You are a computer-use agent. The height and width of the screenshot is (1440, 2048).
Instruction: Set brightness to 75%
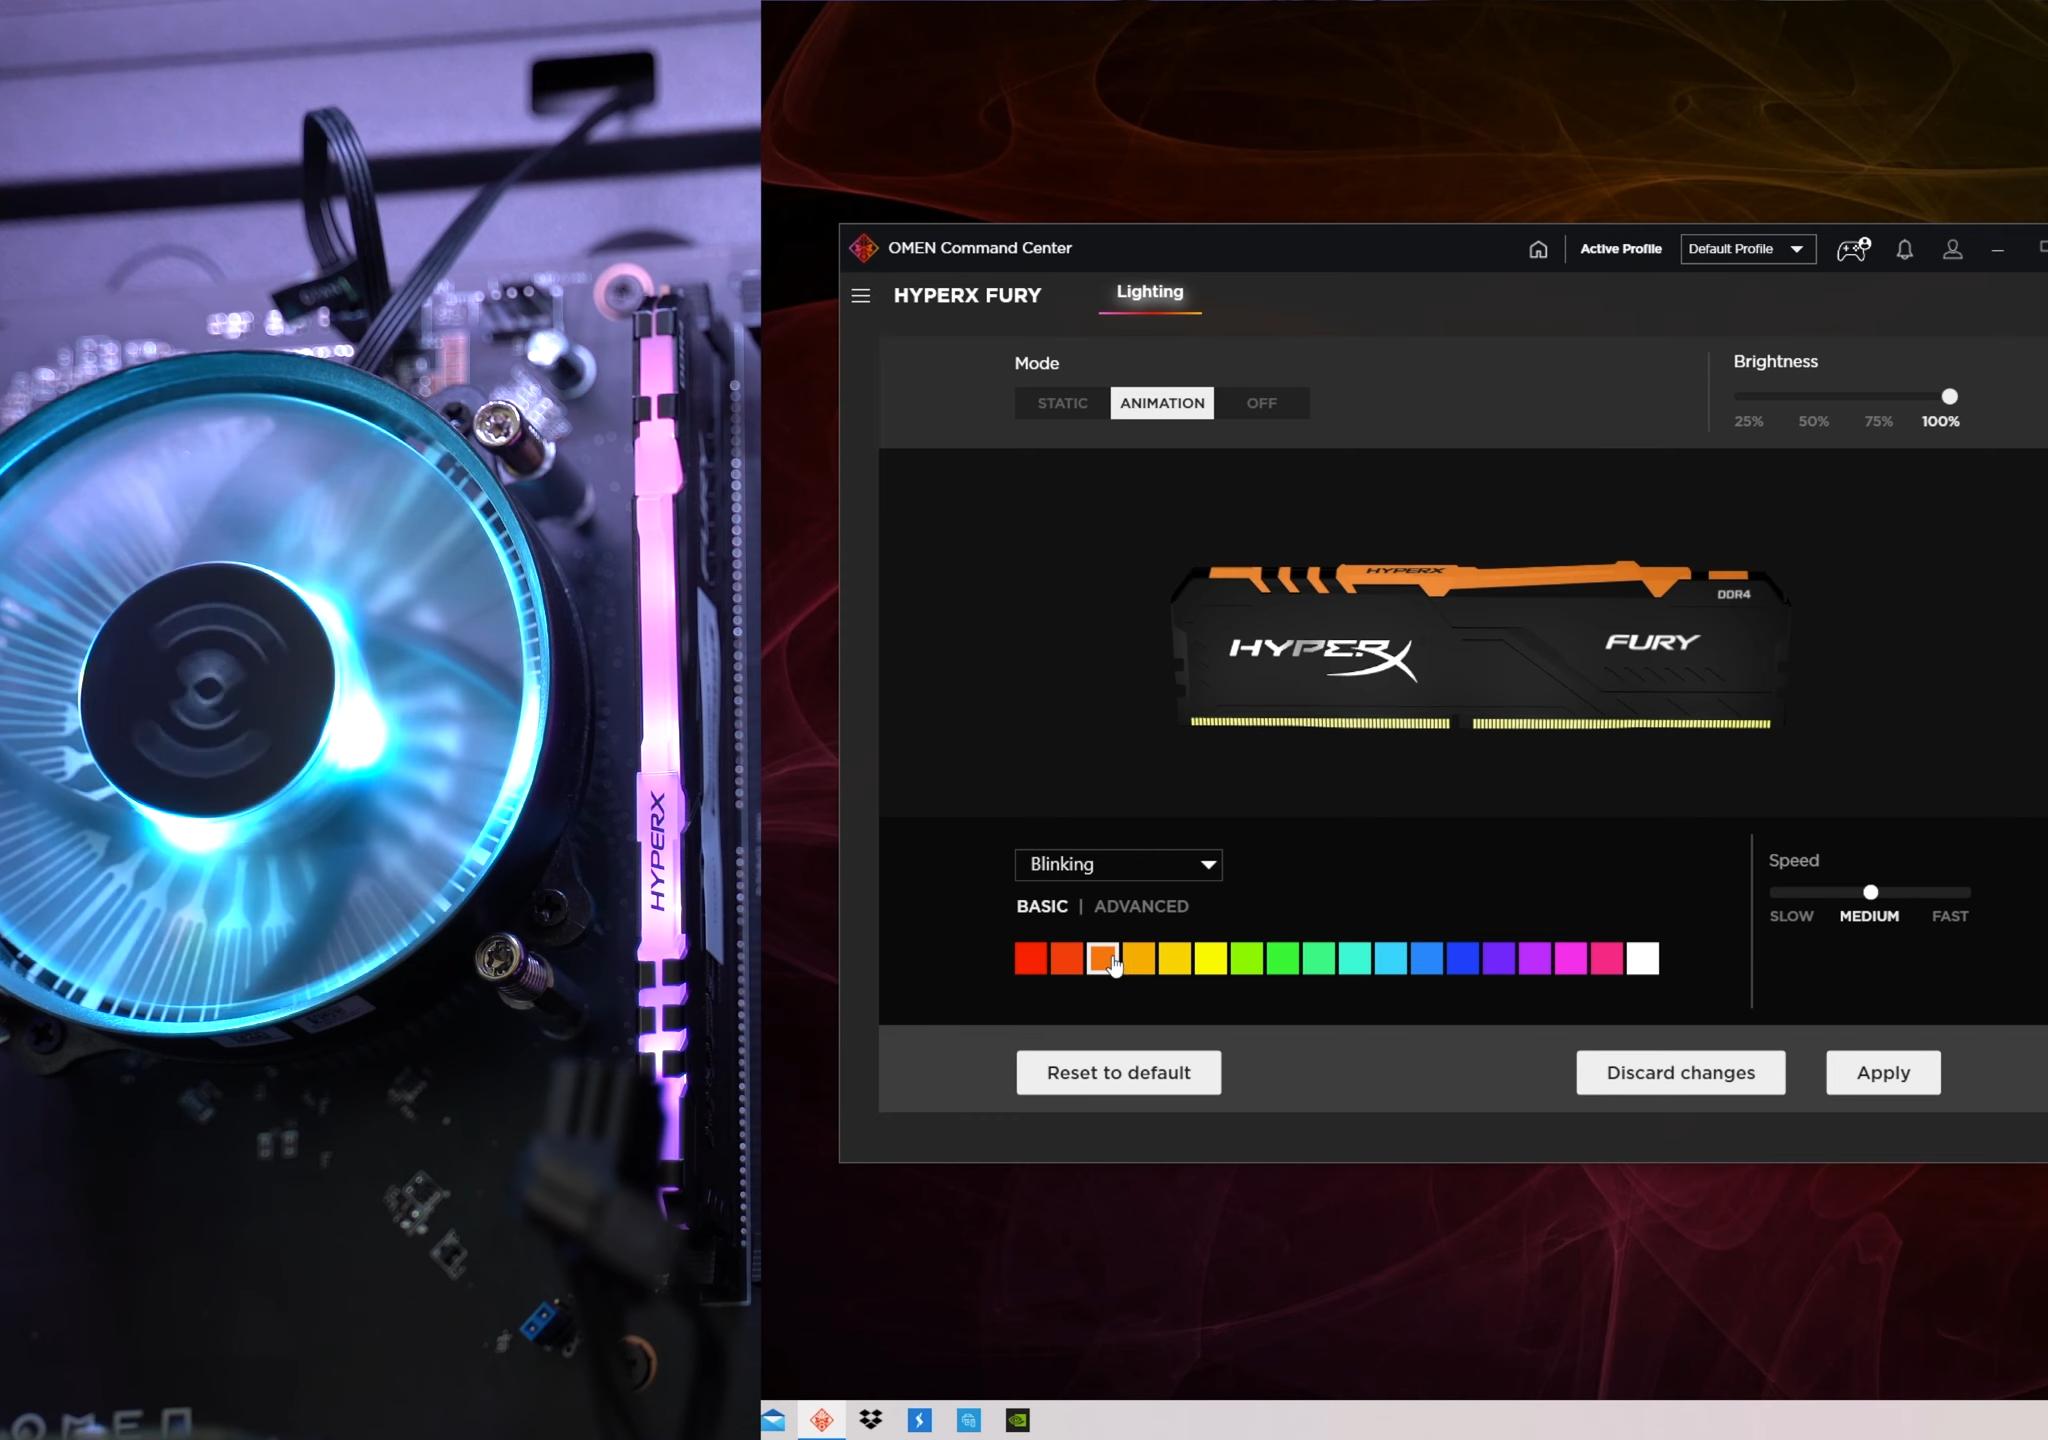[1879, 421]
